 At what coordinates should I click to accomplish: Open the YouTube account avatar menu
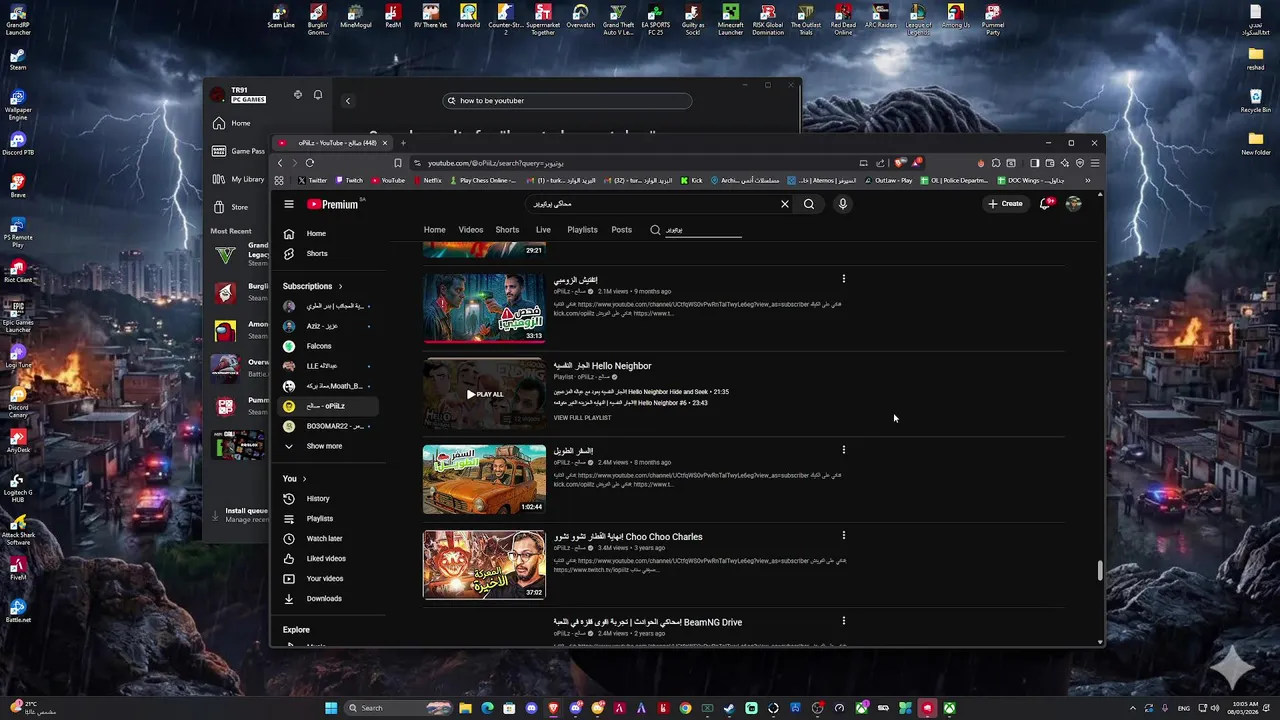click(1074, 204)
